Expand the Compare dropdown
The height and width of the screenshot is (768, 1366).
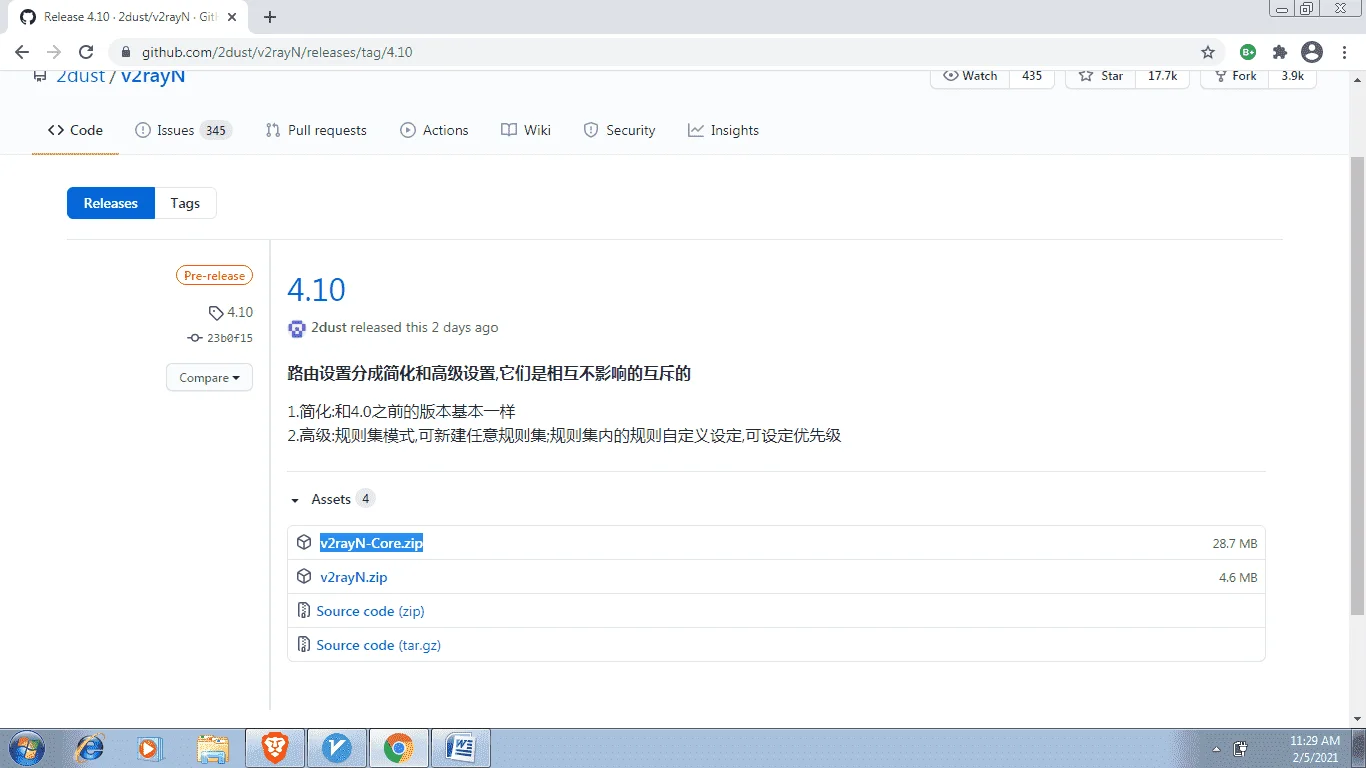(x=209, y=378)
